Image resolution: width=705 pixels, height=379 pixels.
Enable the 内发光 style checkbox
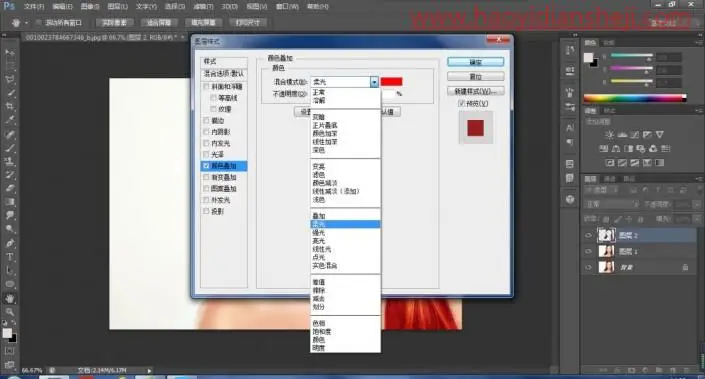point(206,143)
